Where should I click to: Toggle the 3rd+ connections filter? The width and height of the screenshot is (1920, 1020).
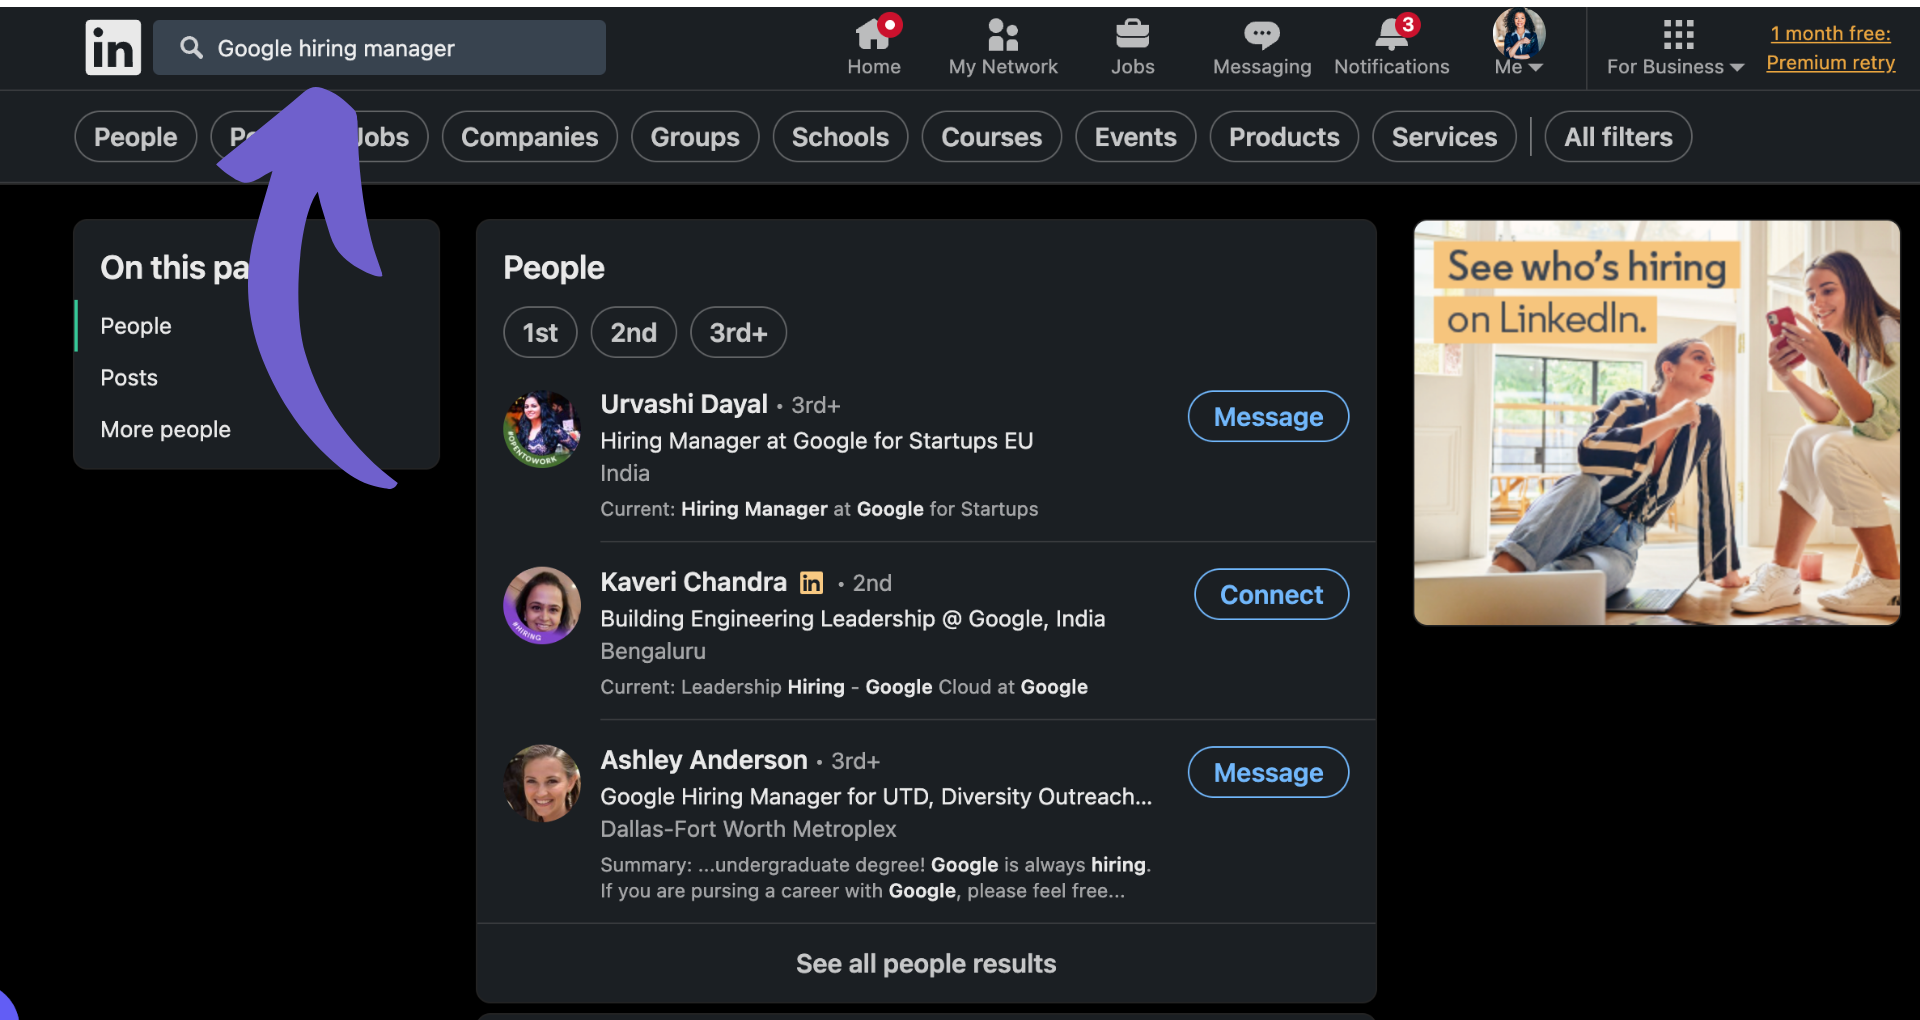737,332
